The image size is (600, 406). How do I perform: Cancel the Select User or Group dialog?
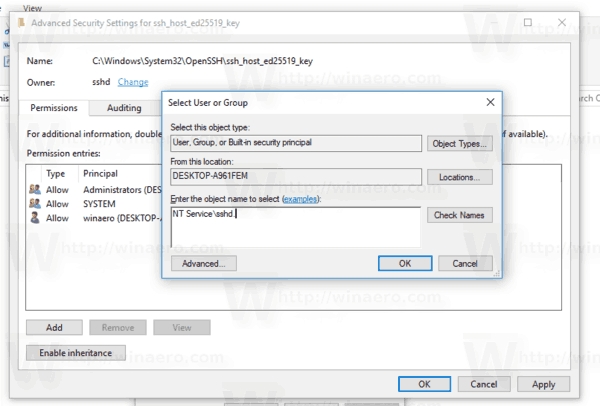[x=465, y=263]
